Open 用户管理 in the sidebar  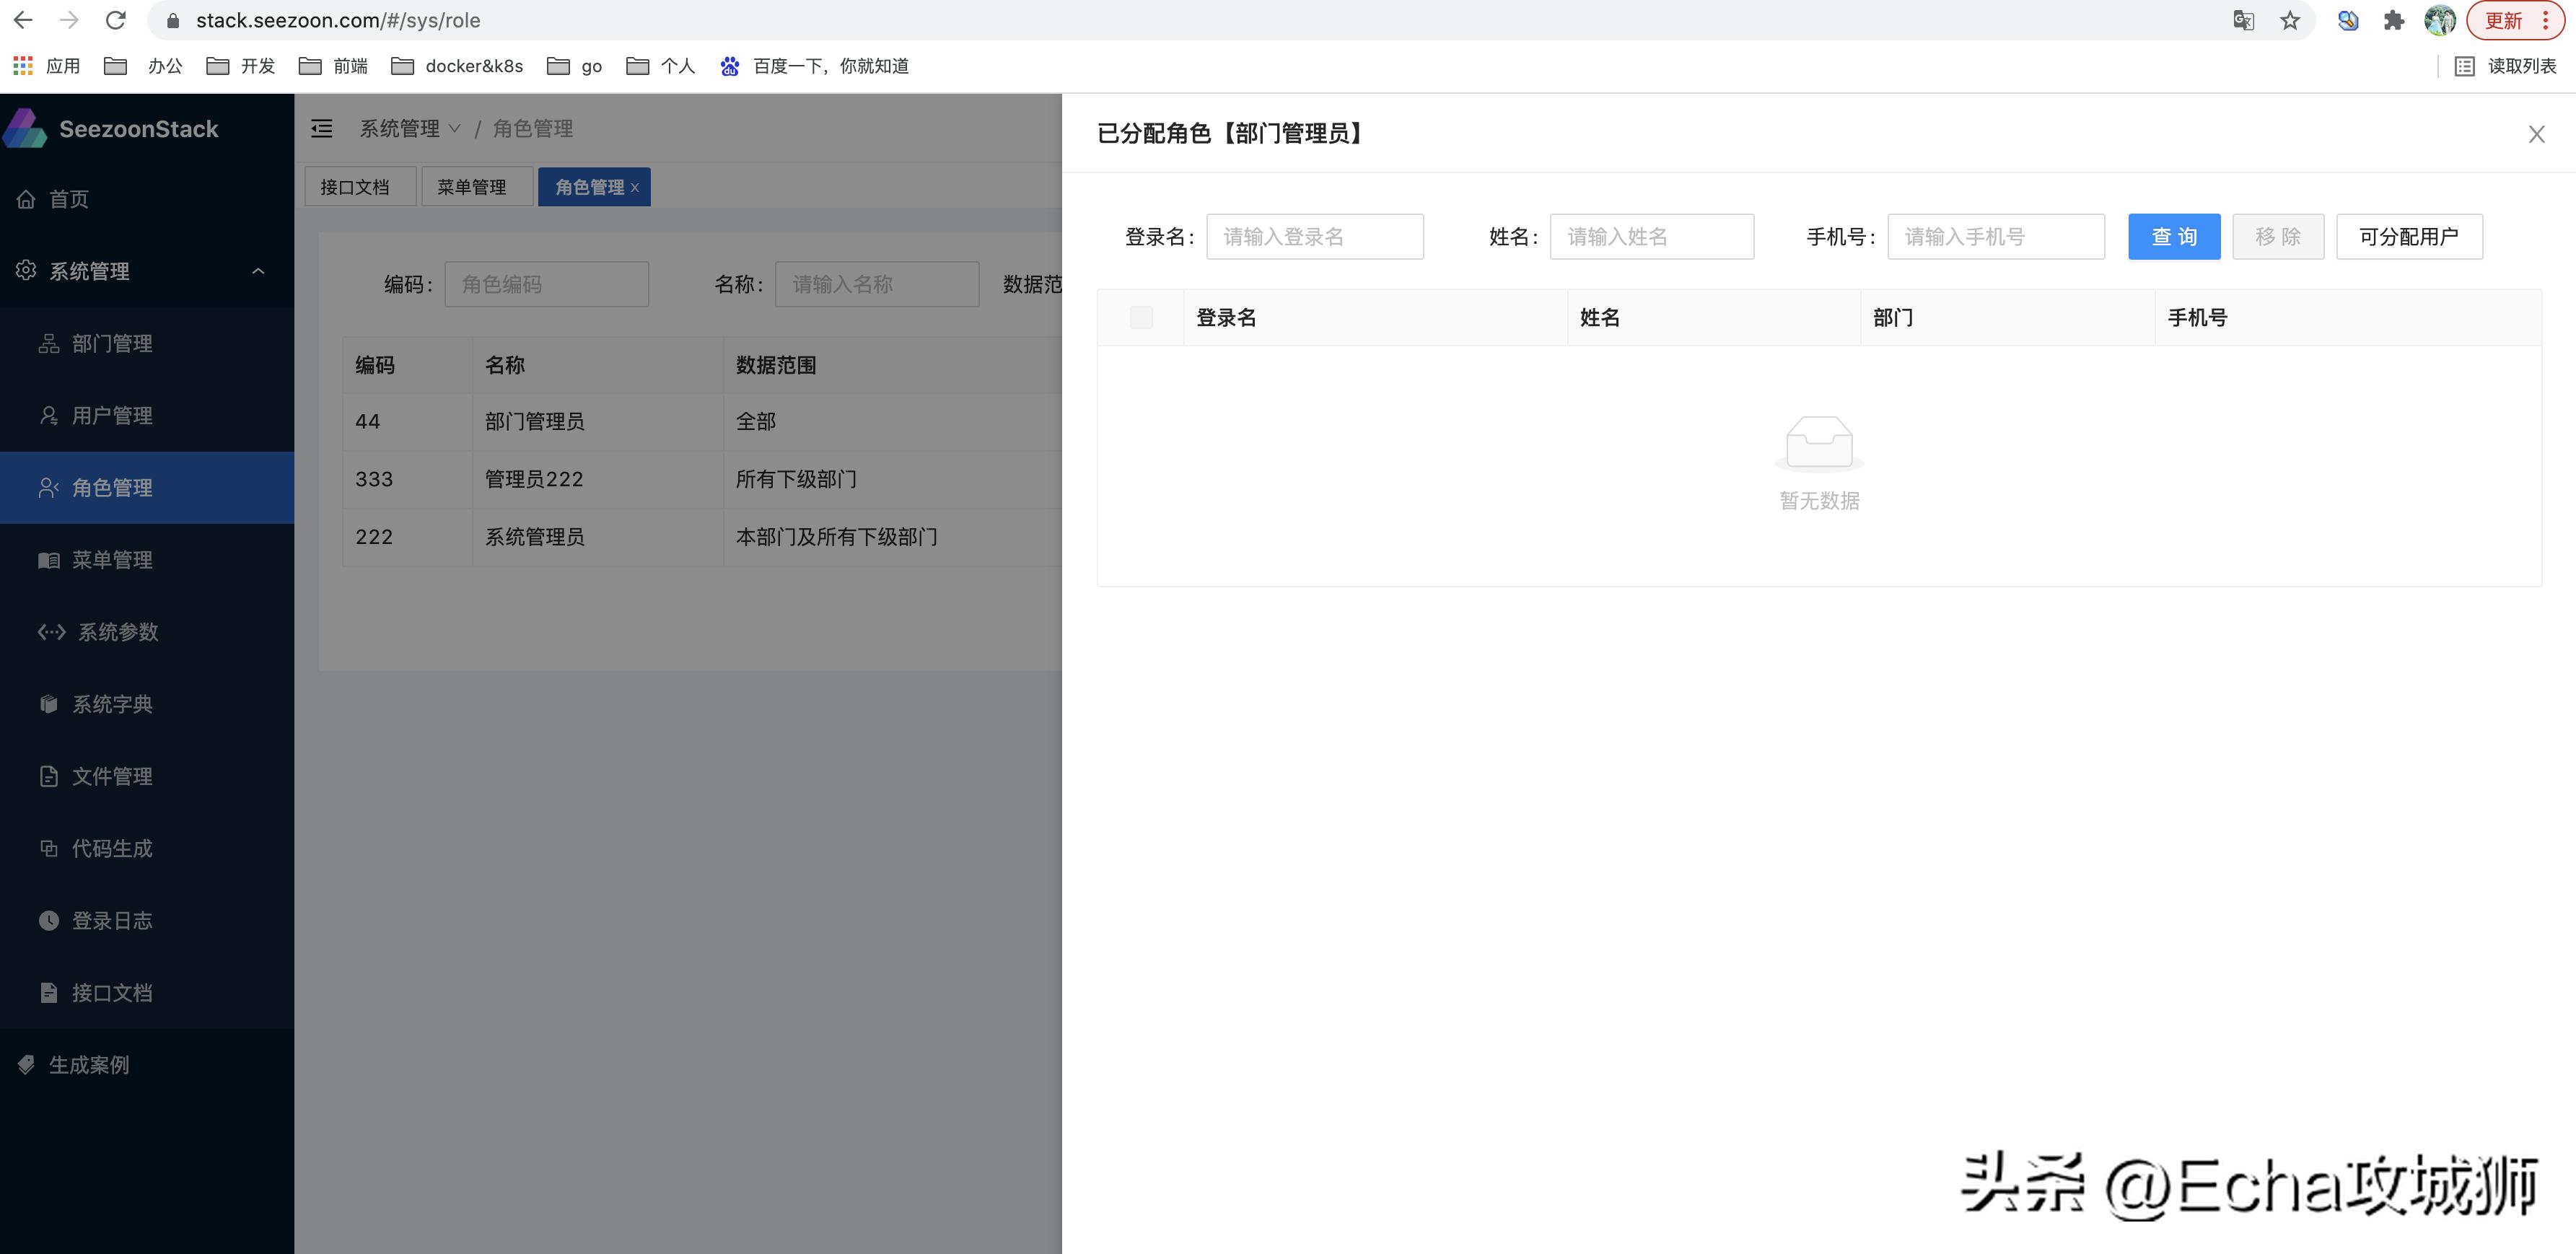click(x=147, y=415)
